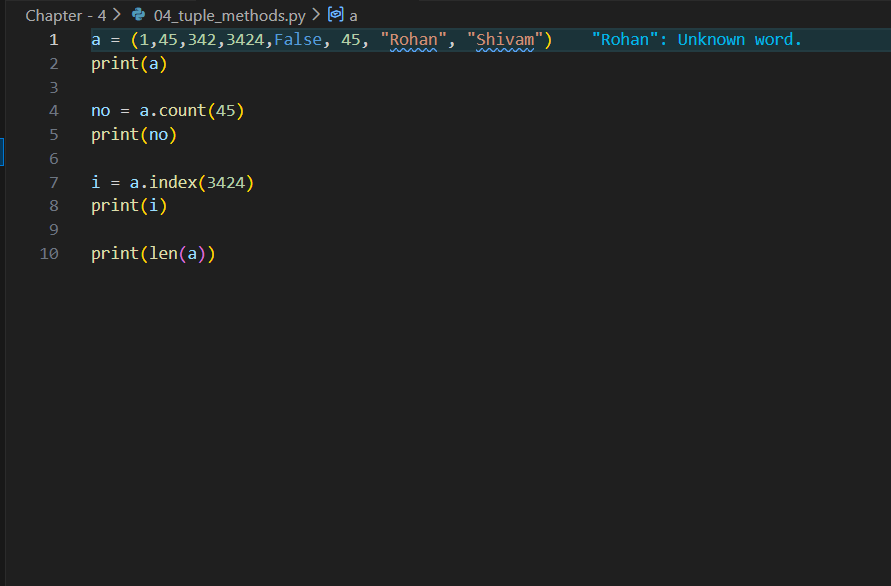Click the "Rohan" string with squiggle
Screen dimensions: 891x586
[413, 40]
